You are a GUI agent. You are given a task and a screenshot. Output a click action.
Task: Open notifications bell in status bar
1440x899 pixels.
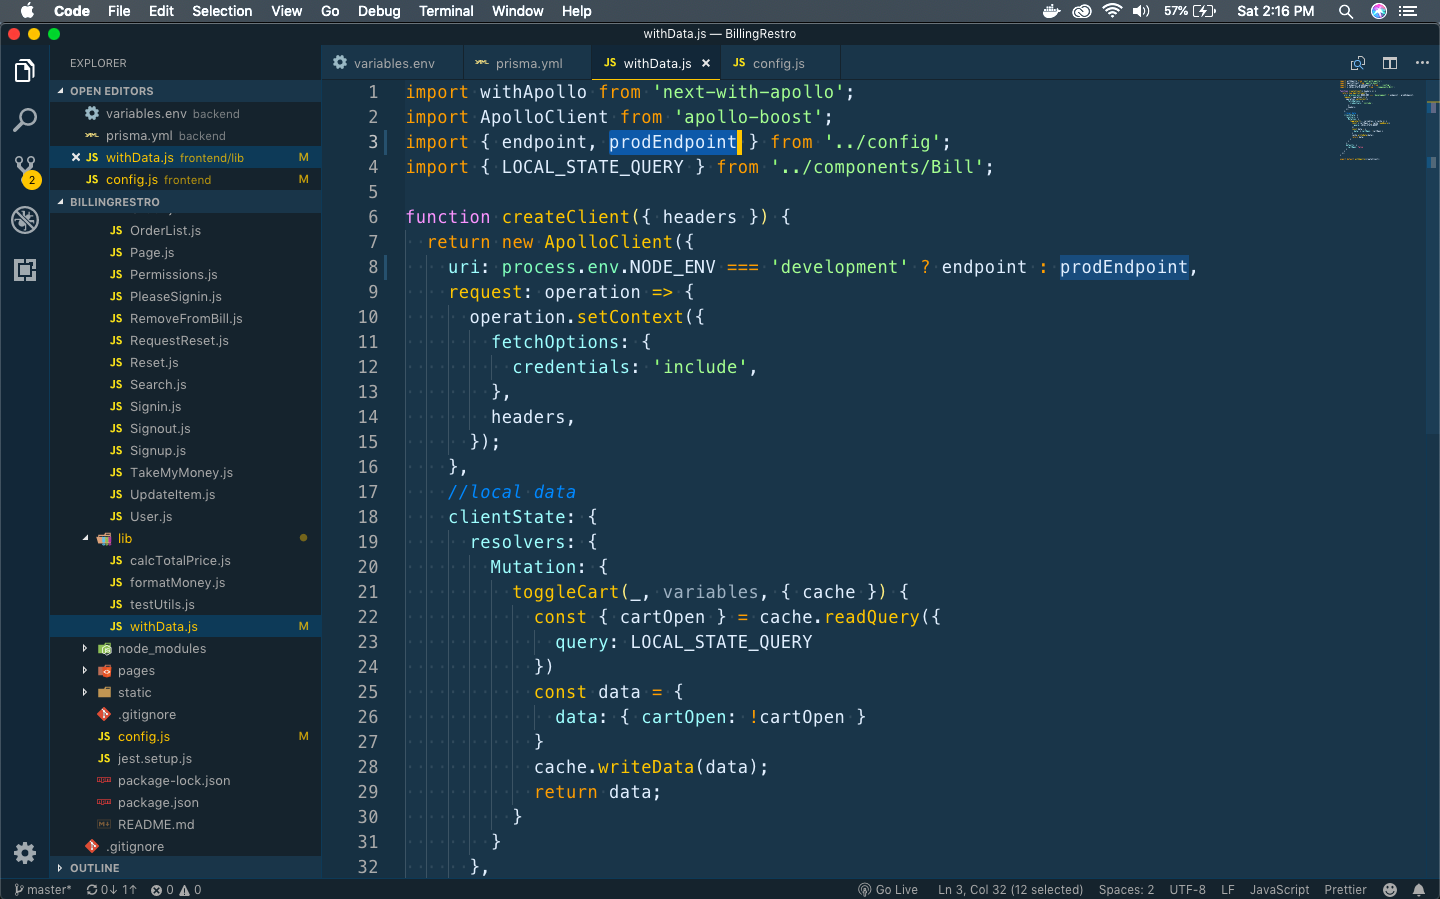pyautogui.click(x=1418, y=889)
